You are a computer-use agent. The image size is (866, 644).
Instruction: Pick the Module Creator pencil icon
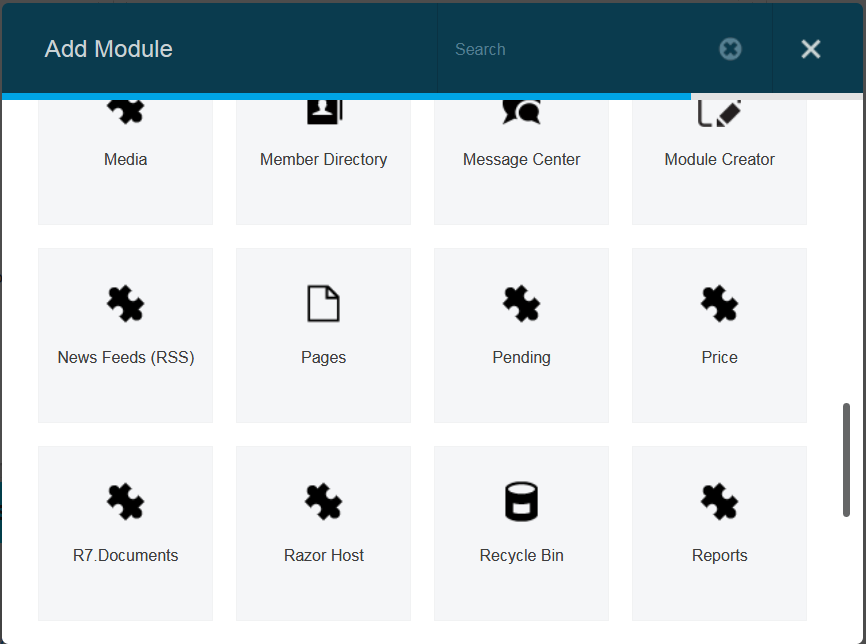coord(719,114)
